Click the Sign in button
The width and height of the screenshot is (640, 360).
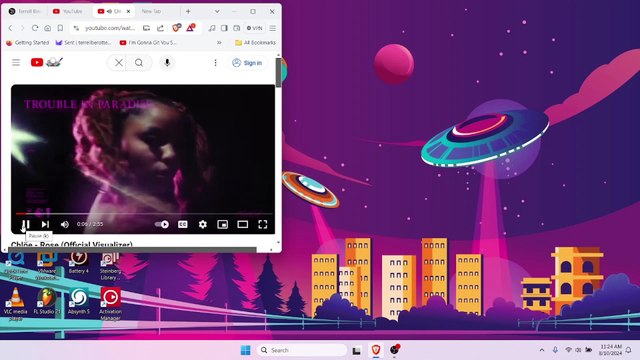click(247, 63)
